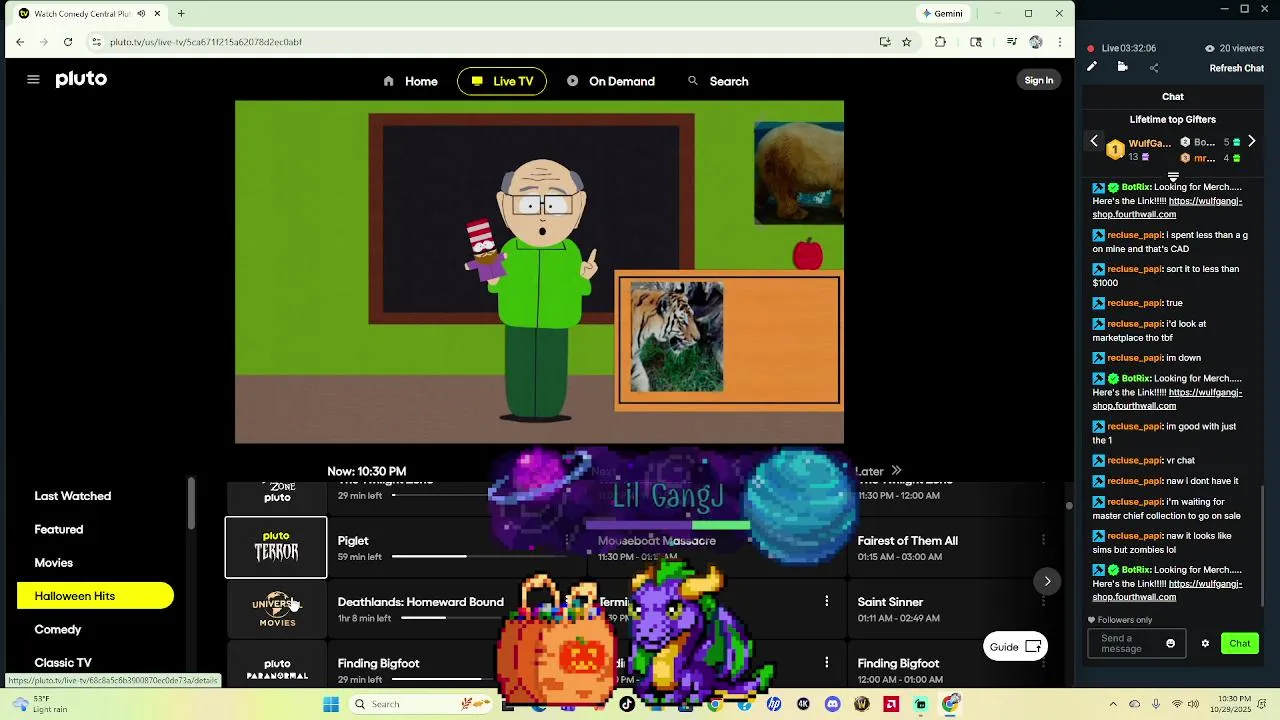Select Halloween Hits category
The width and height of the screenshot is (1280, 720).
[95, 596]
